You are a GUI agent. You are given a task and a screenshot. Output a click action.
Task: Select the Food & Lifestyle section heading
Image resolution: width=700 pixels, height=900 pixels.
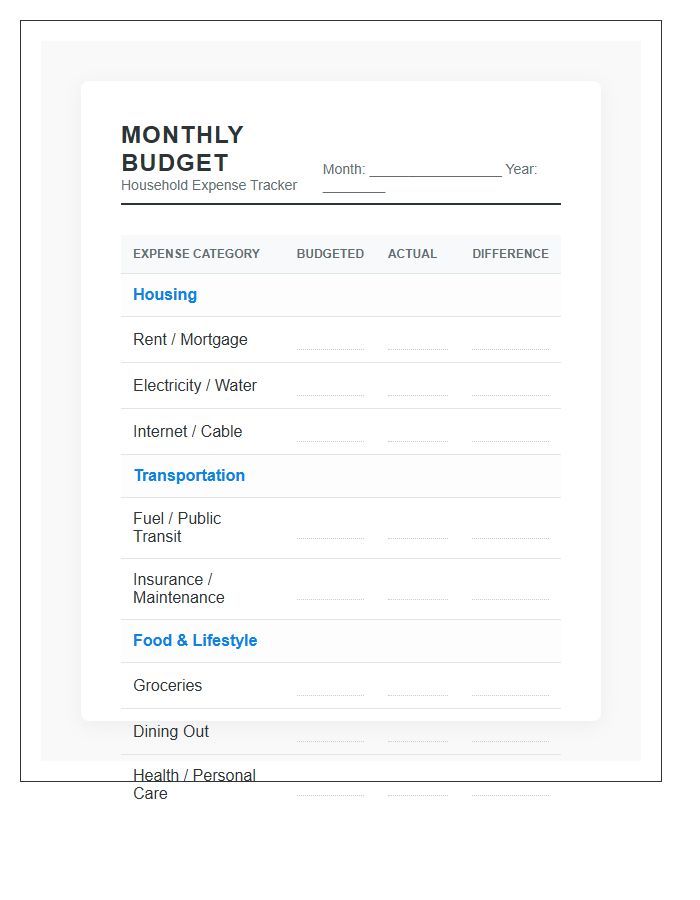pos(195,640)
